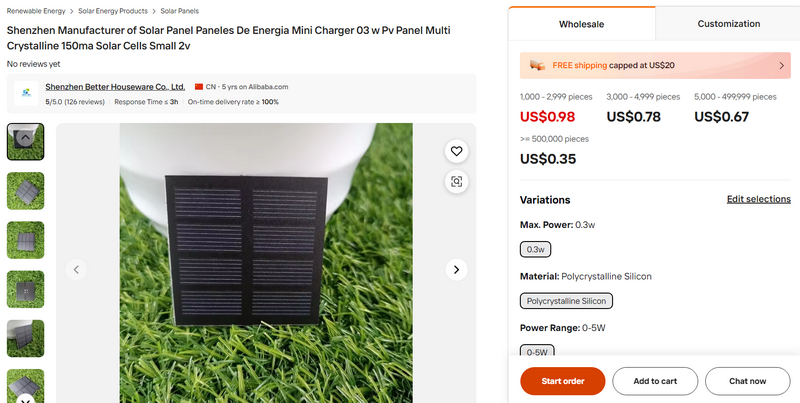This screenshot has width=800, height=403.
Task: Click the heart favorite icon
Action: coord(456,151)
